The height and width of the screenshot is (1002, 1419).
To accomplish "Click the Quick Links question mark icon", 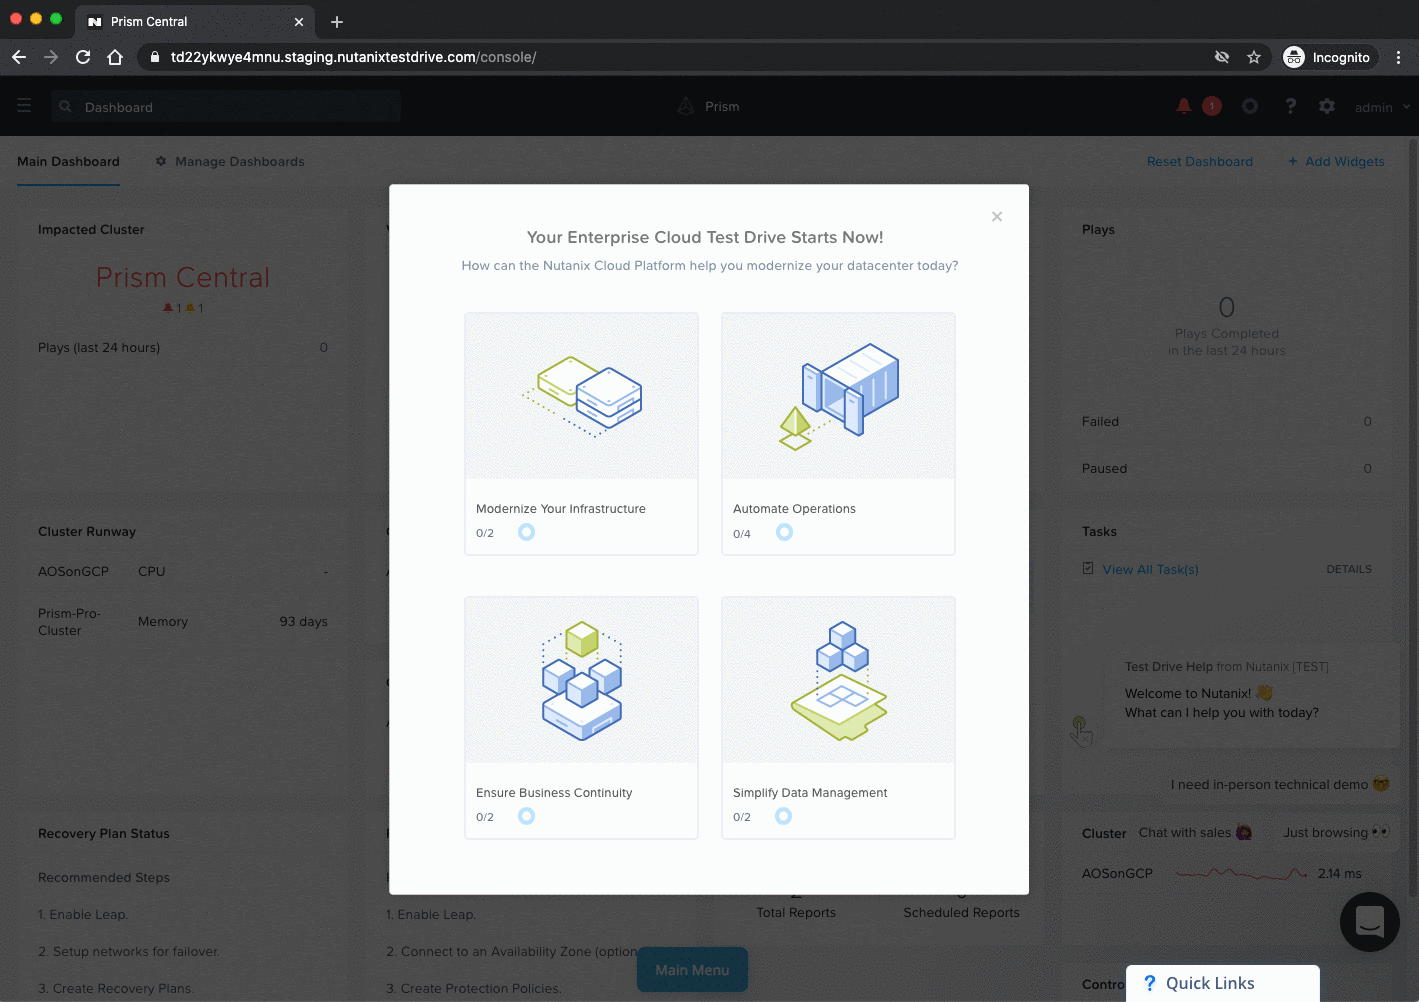I will click(1150, 983).
